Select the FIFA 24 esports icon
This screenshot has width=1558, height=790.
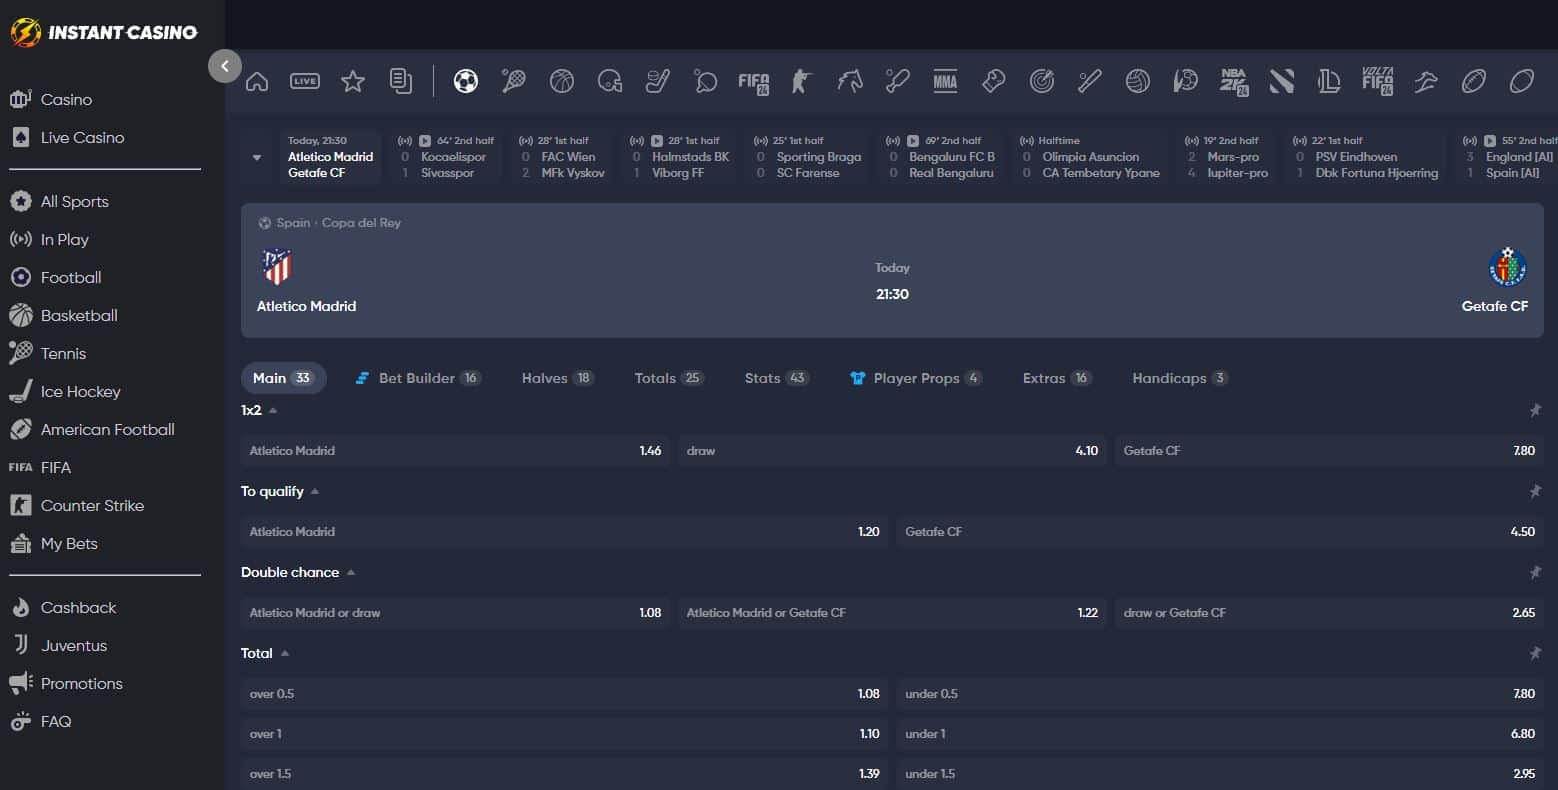coord(753,82)
